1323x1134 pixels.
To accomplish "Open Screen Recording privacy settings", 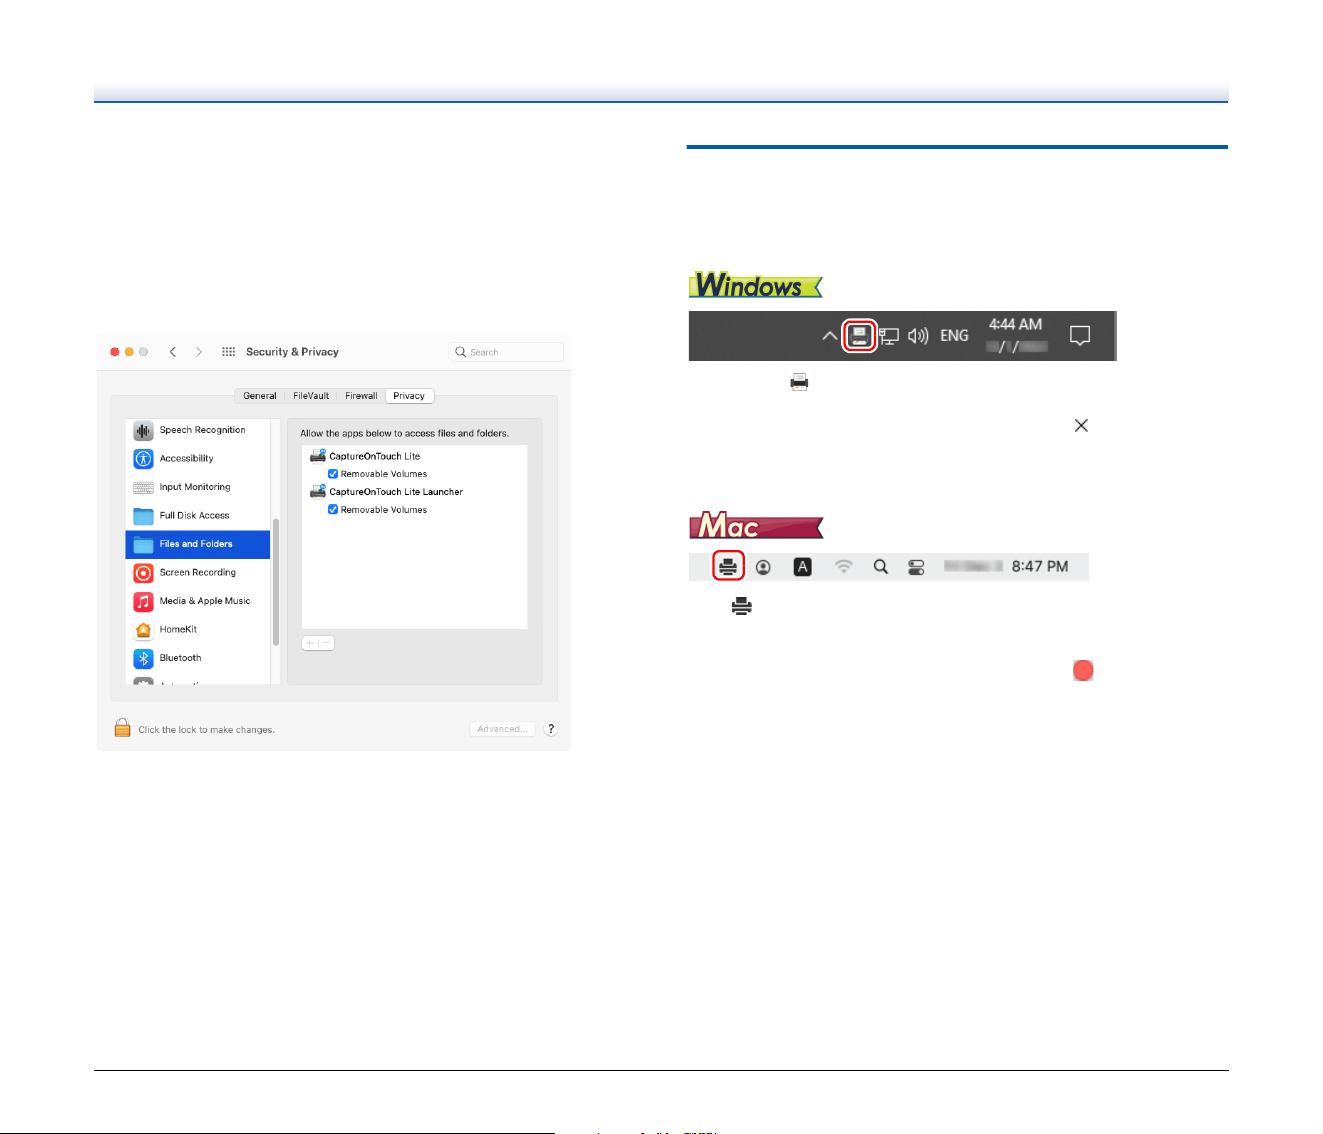I will tap(198, 573).
